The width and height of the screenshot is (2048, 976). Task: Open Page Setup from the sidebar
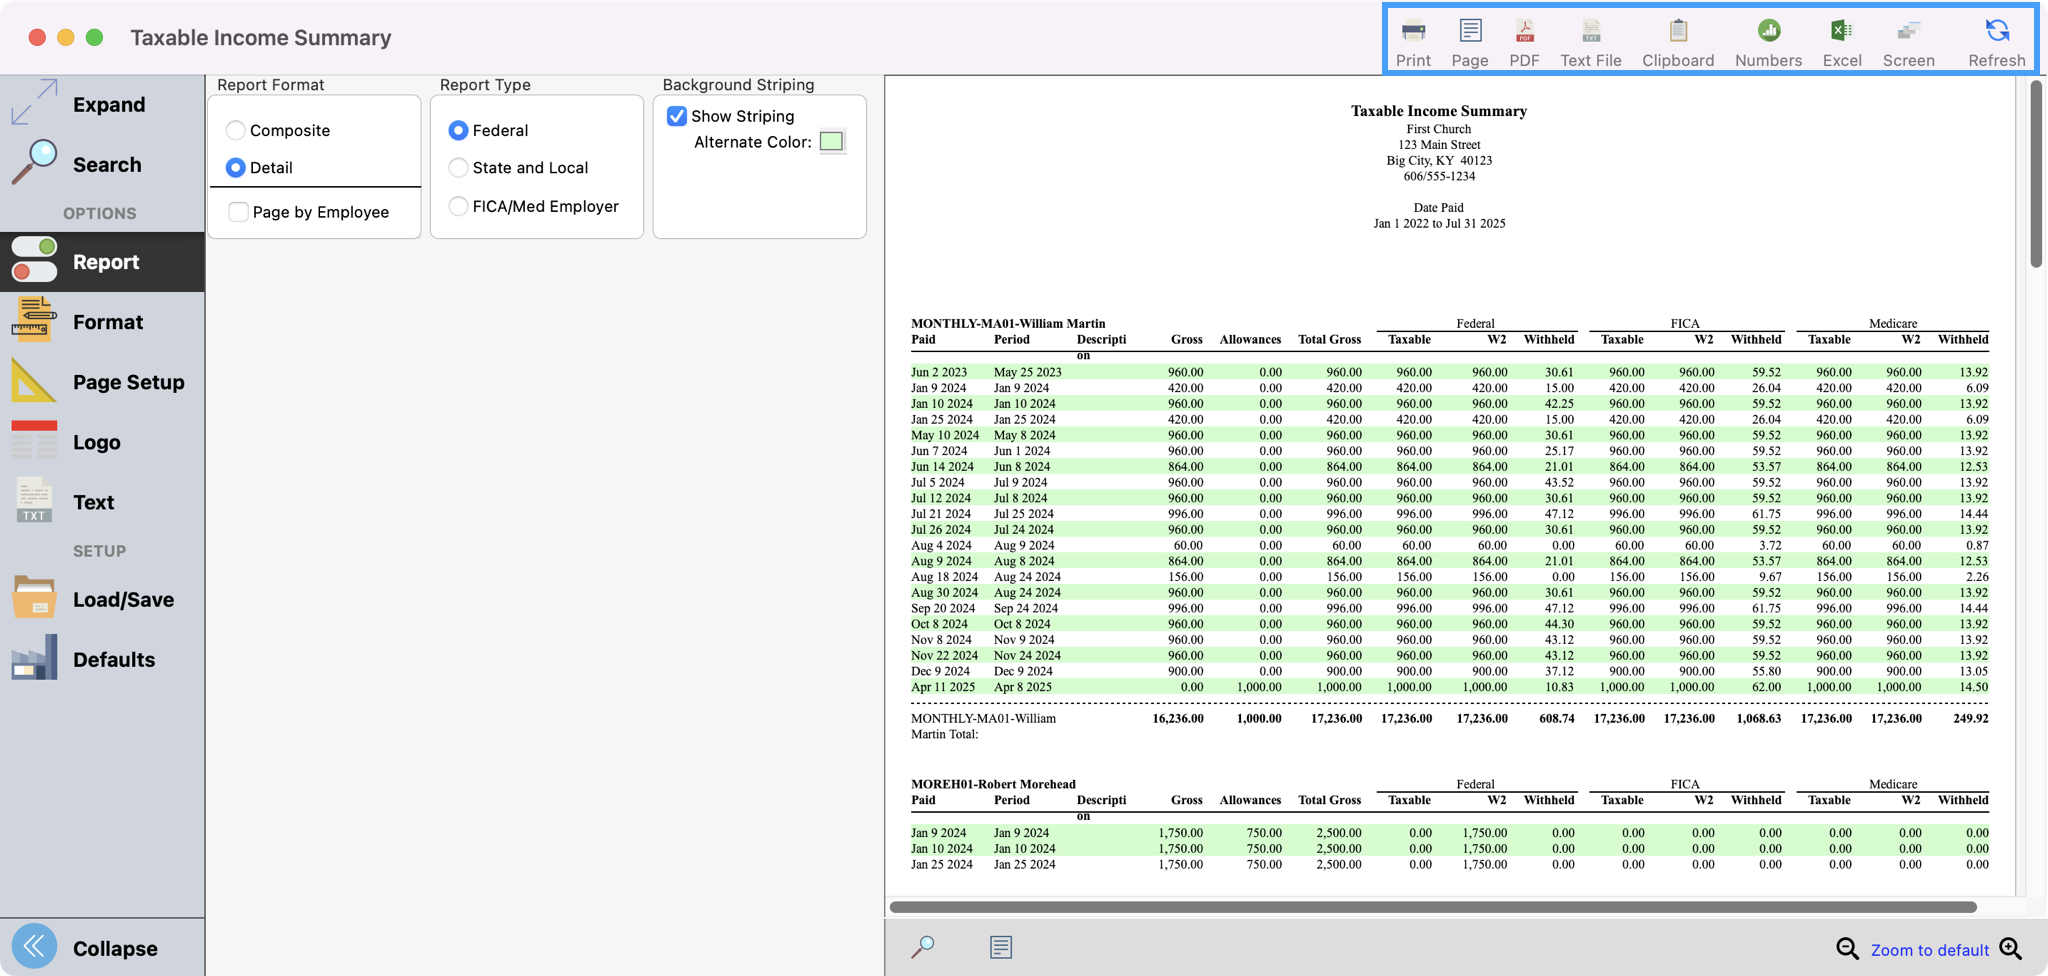pos(128,382)
